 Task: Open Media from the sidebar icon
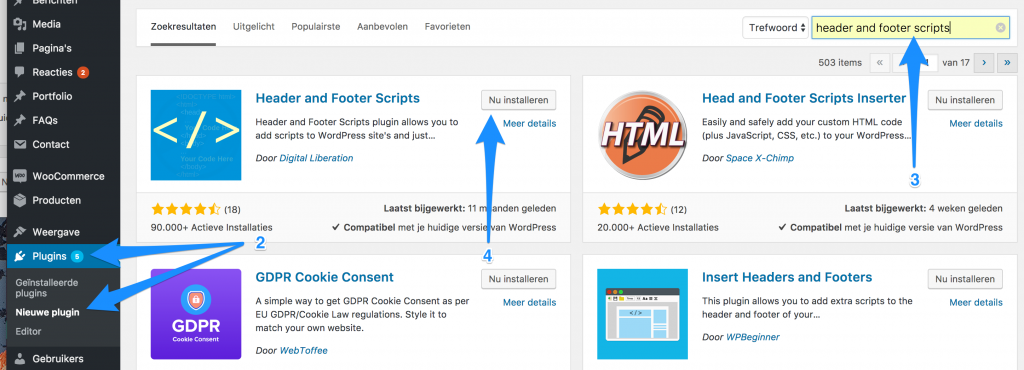tap(20, 24)
